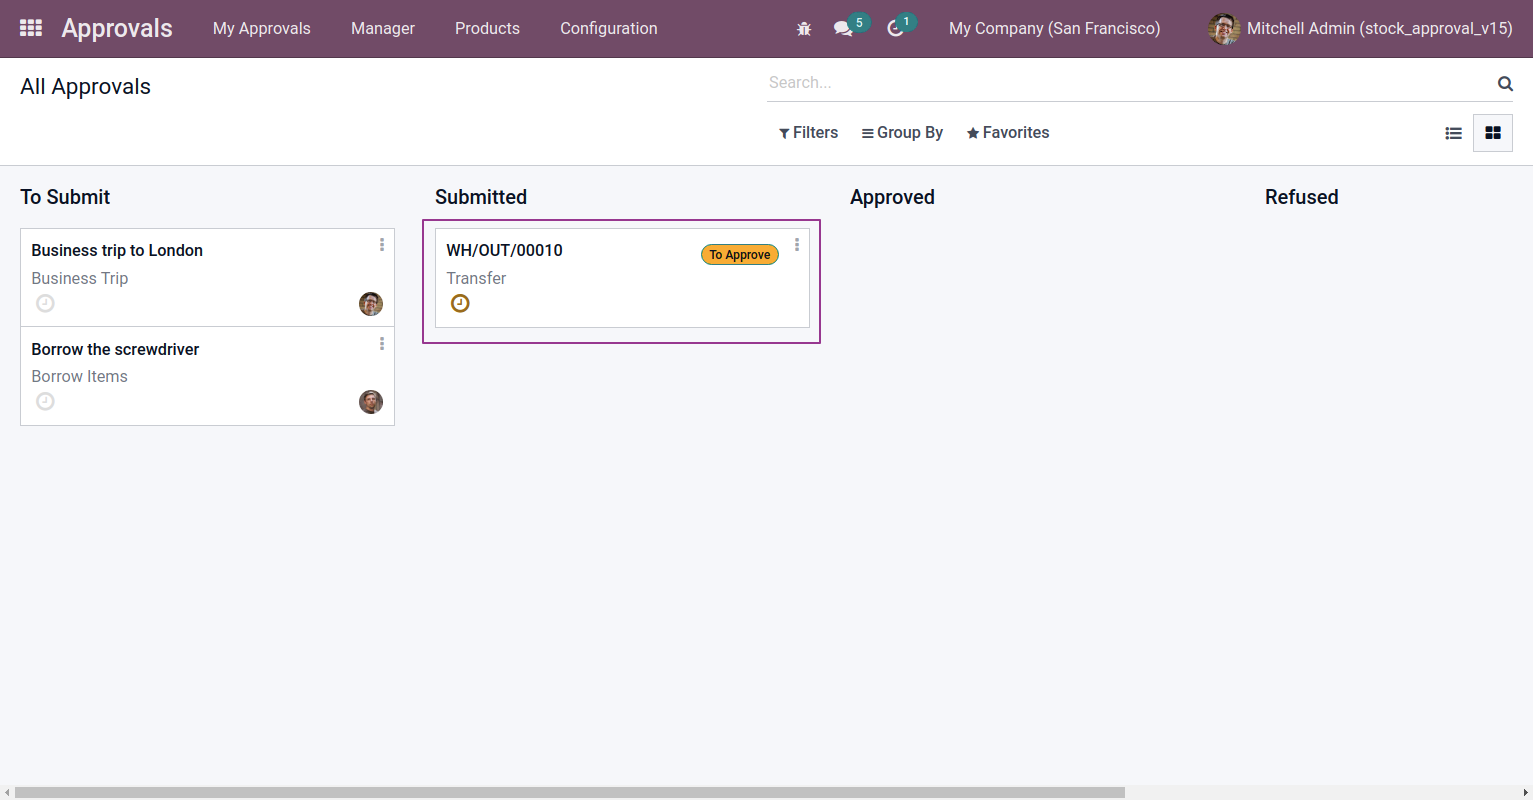This screenshot has height=800, width=1533.
Task: Open the apps grid home menu
Action: point(31,28)
